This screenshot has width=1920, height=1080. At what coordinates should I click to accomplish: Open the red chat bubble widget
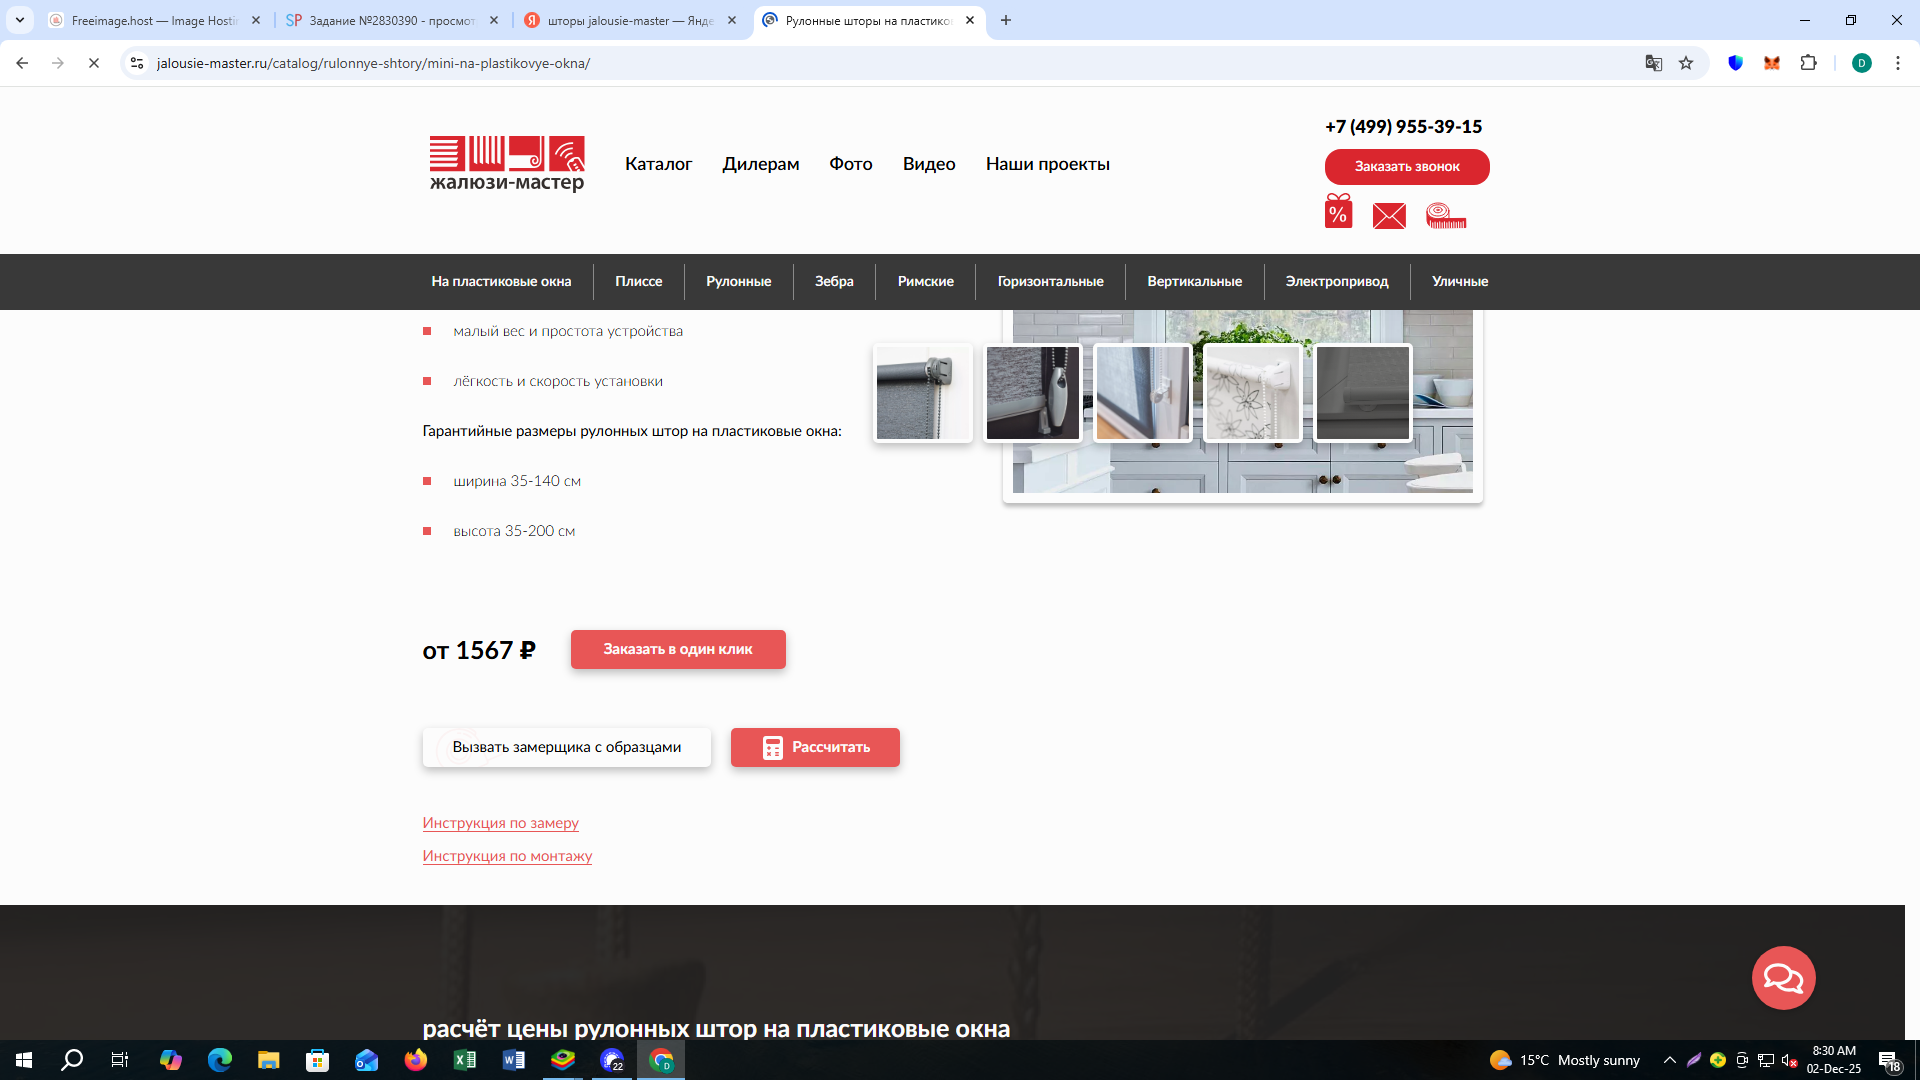1783,977
